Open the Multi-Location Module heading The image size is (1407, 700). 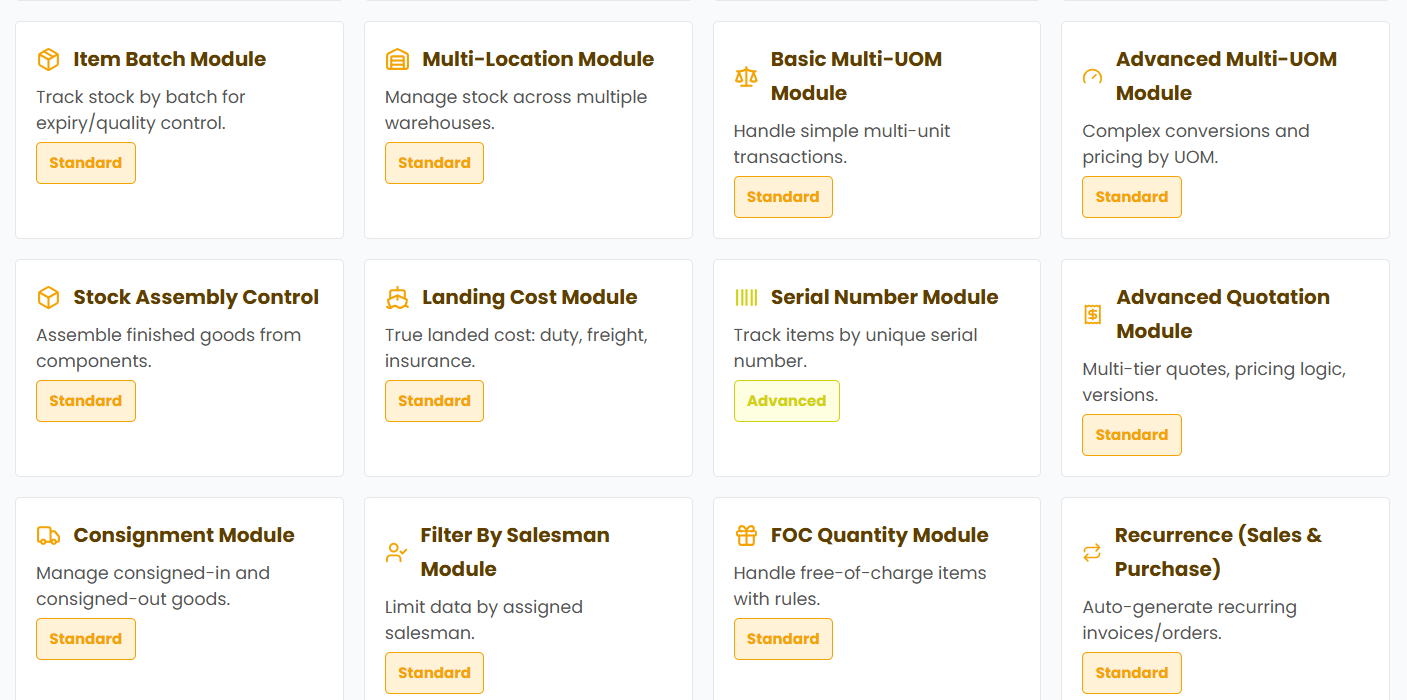(x=538, y=60)
